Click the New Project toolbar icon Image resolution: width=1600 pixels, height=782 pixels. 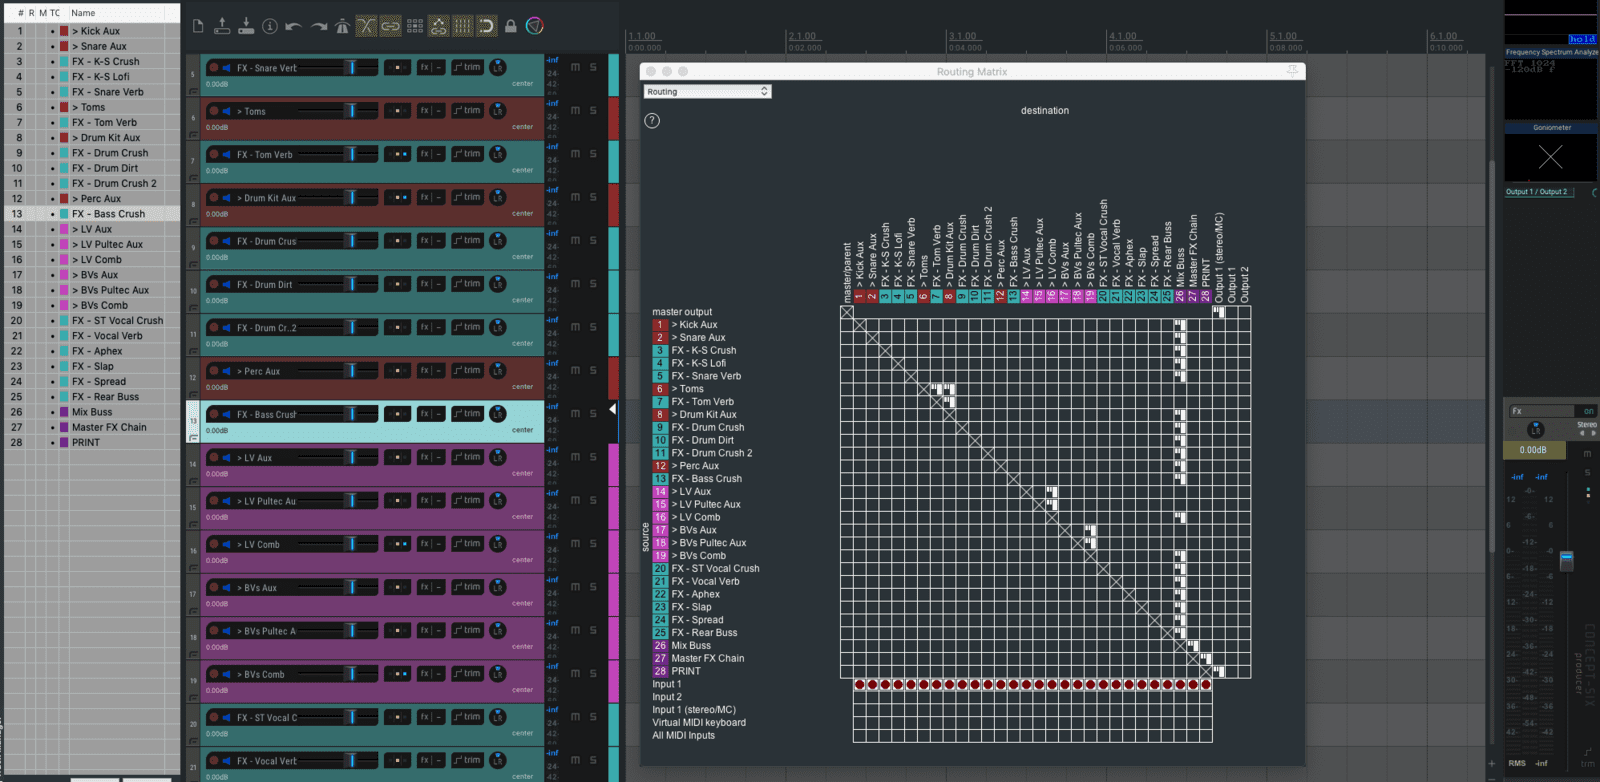pyautogui.click(x=198, y=26)
